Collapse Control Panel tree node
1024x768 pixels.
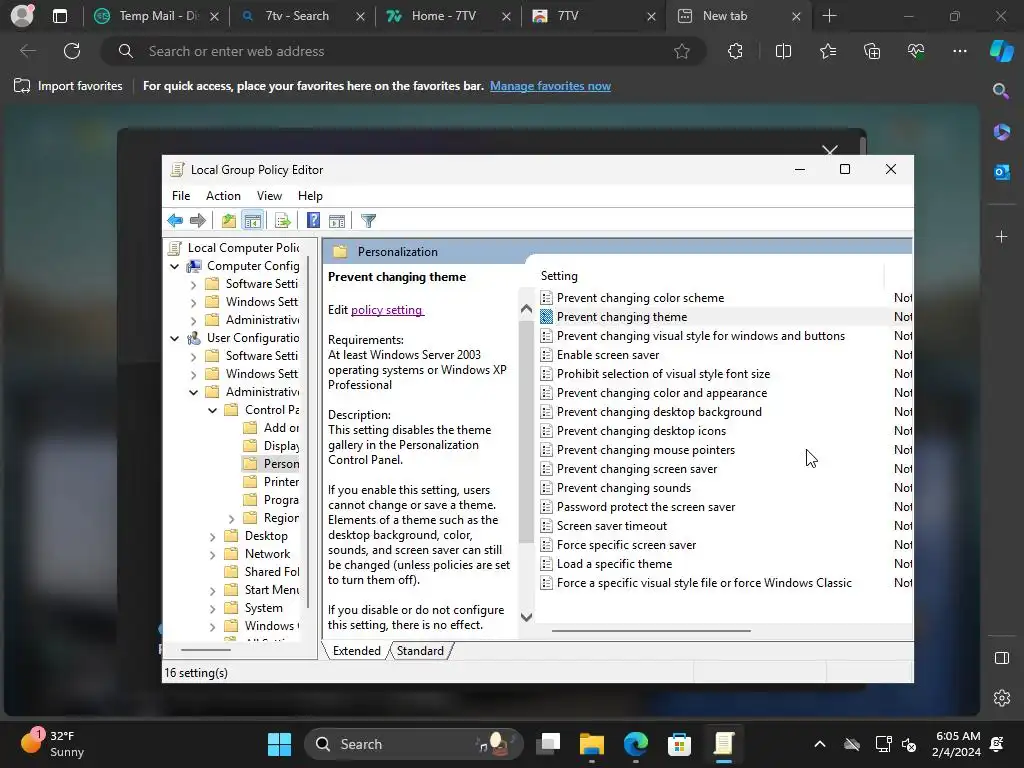[x=212, y=410]
